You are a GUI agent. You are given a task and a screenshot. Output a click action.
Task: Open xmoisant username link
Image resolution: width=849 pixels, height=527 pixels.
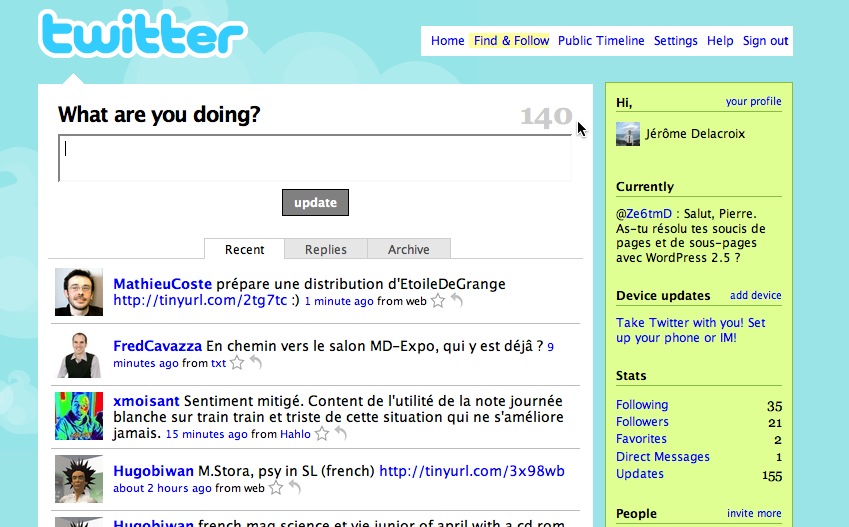(146, 401)
